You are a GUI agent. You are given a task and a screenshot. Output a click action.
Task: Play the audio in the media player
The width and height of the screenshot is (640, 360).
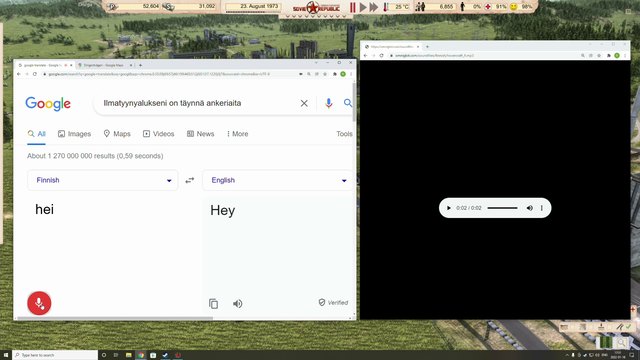point(449,208)
